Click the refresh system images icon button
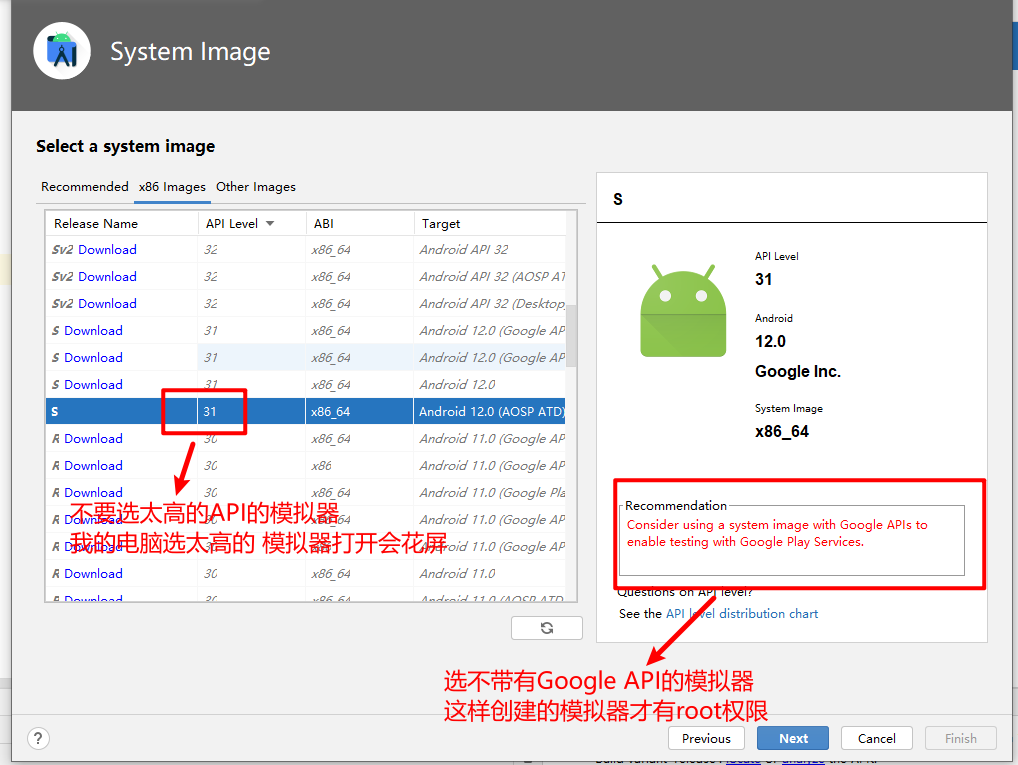Screen dimensions: 1018x765 pos(547,628)
